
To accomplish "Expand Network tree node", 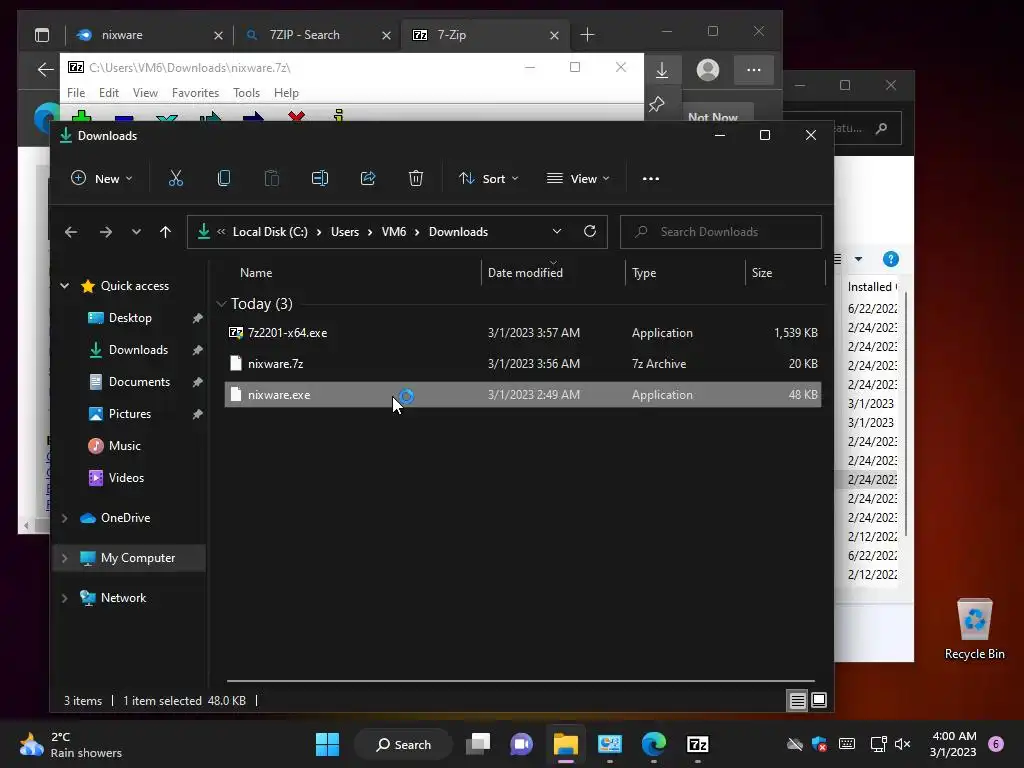I will click(65, 598).
